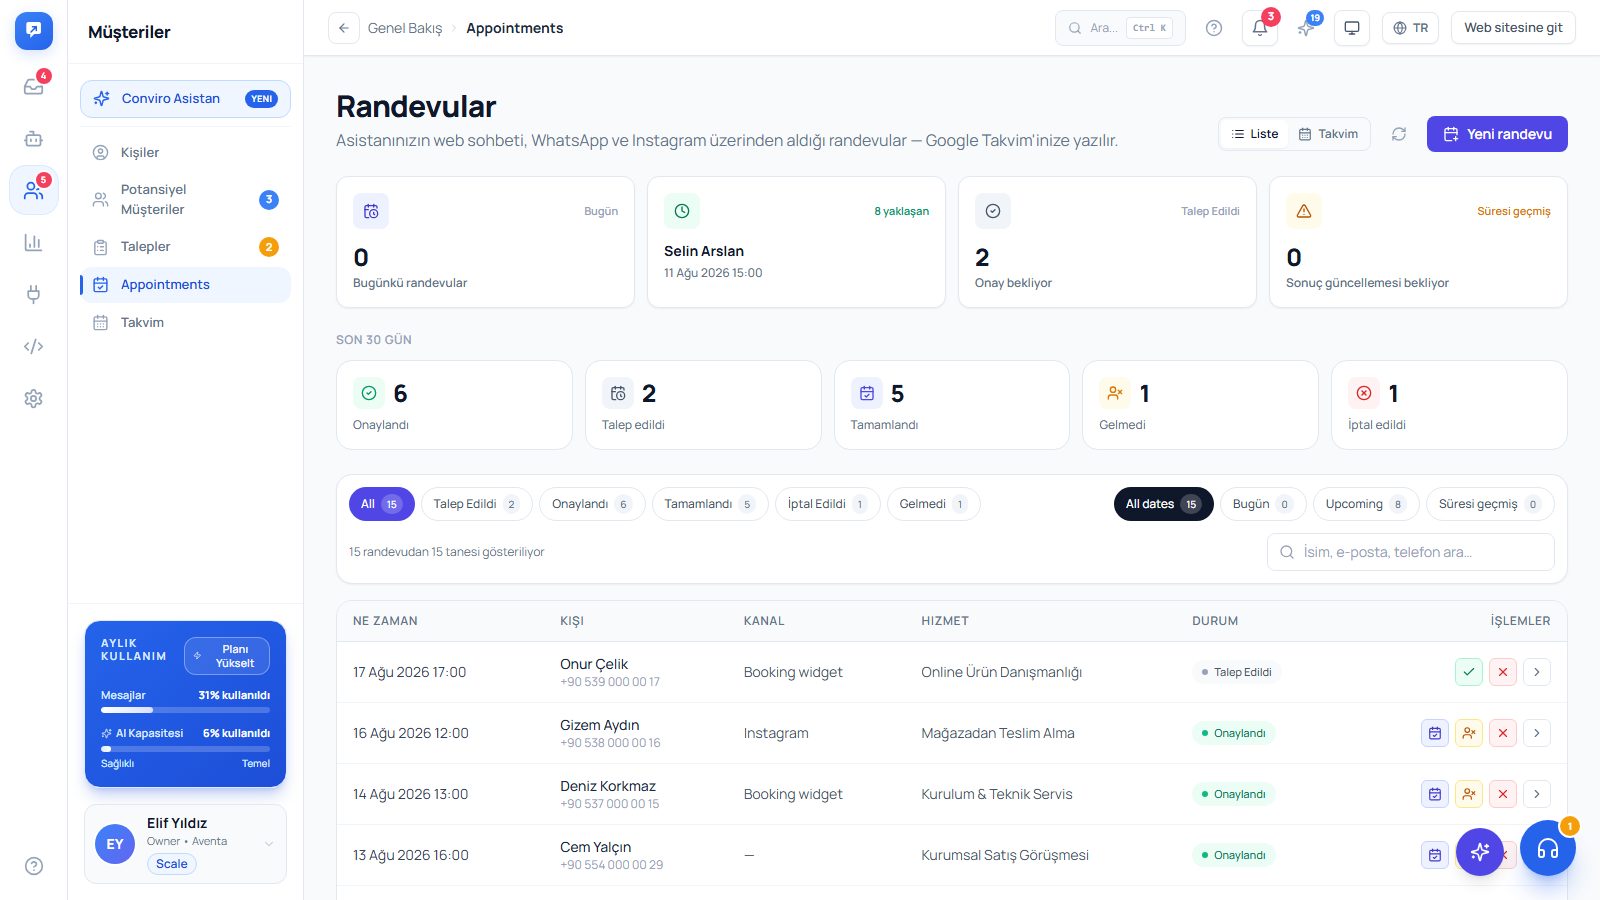Refresh the appointments list
Image resolution: width=1600 pixels, height=900 pixels.
coord(1399,134)
